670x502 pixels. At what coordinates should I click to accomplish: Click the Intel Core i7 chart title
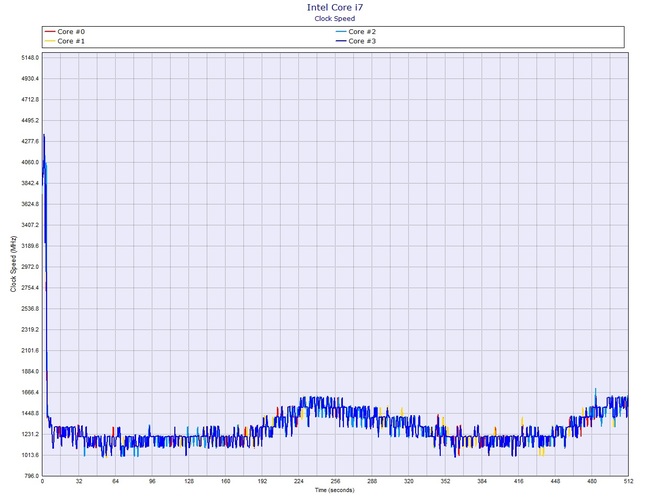pyautogui.click(x=335, y=7)
